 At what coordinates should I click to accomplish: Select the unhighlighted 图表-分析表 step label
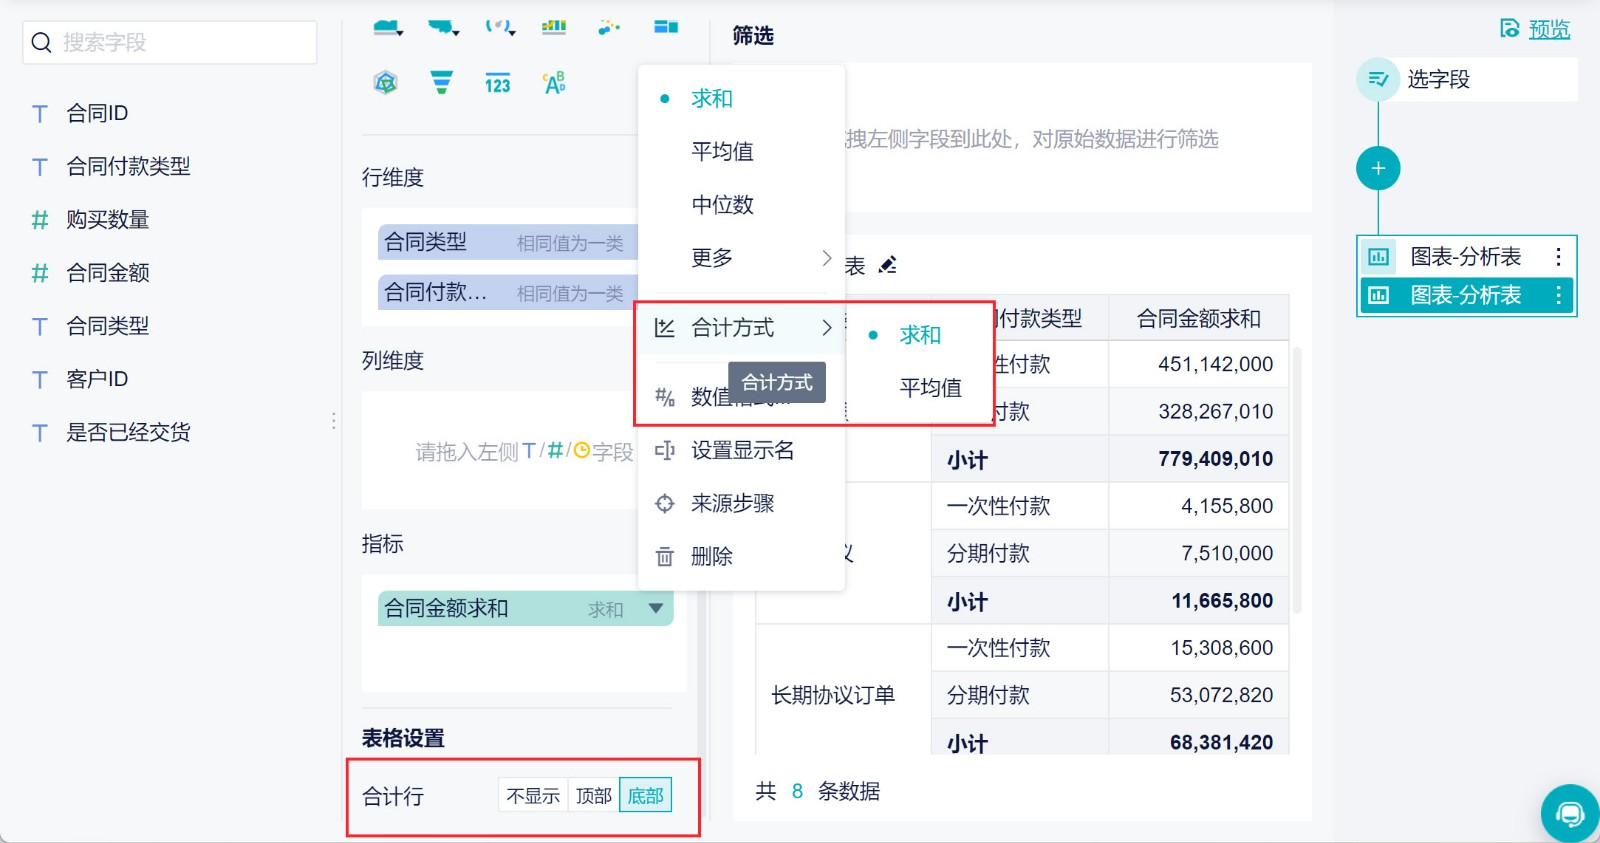point(1465,257)
